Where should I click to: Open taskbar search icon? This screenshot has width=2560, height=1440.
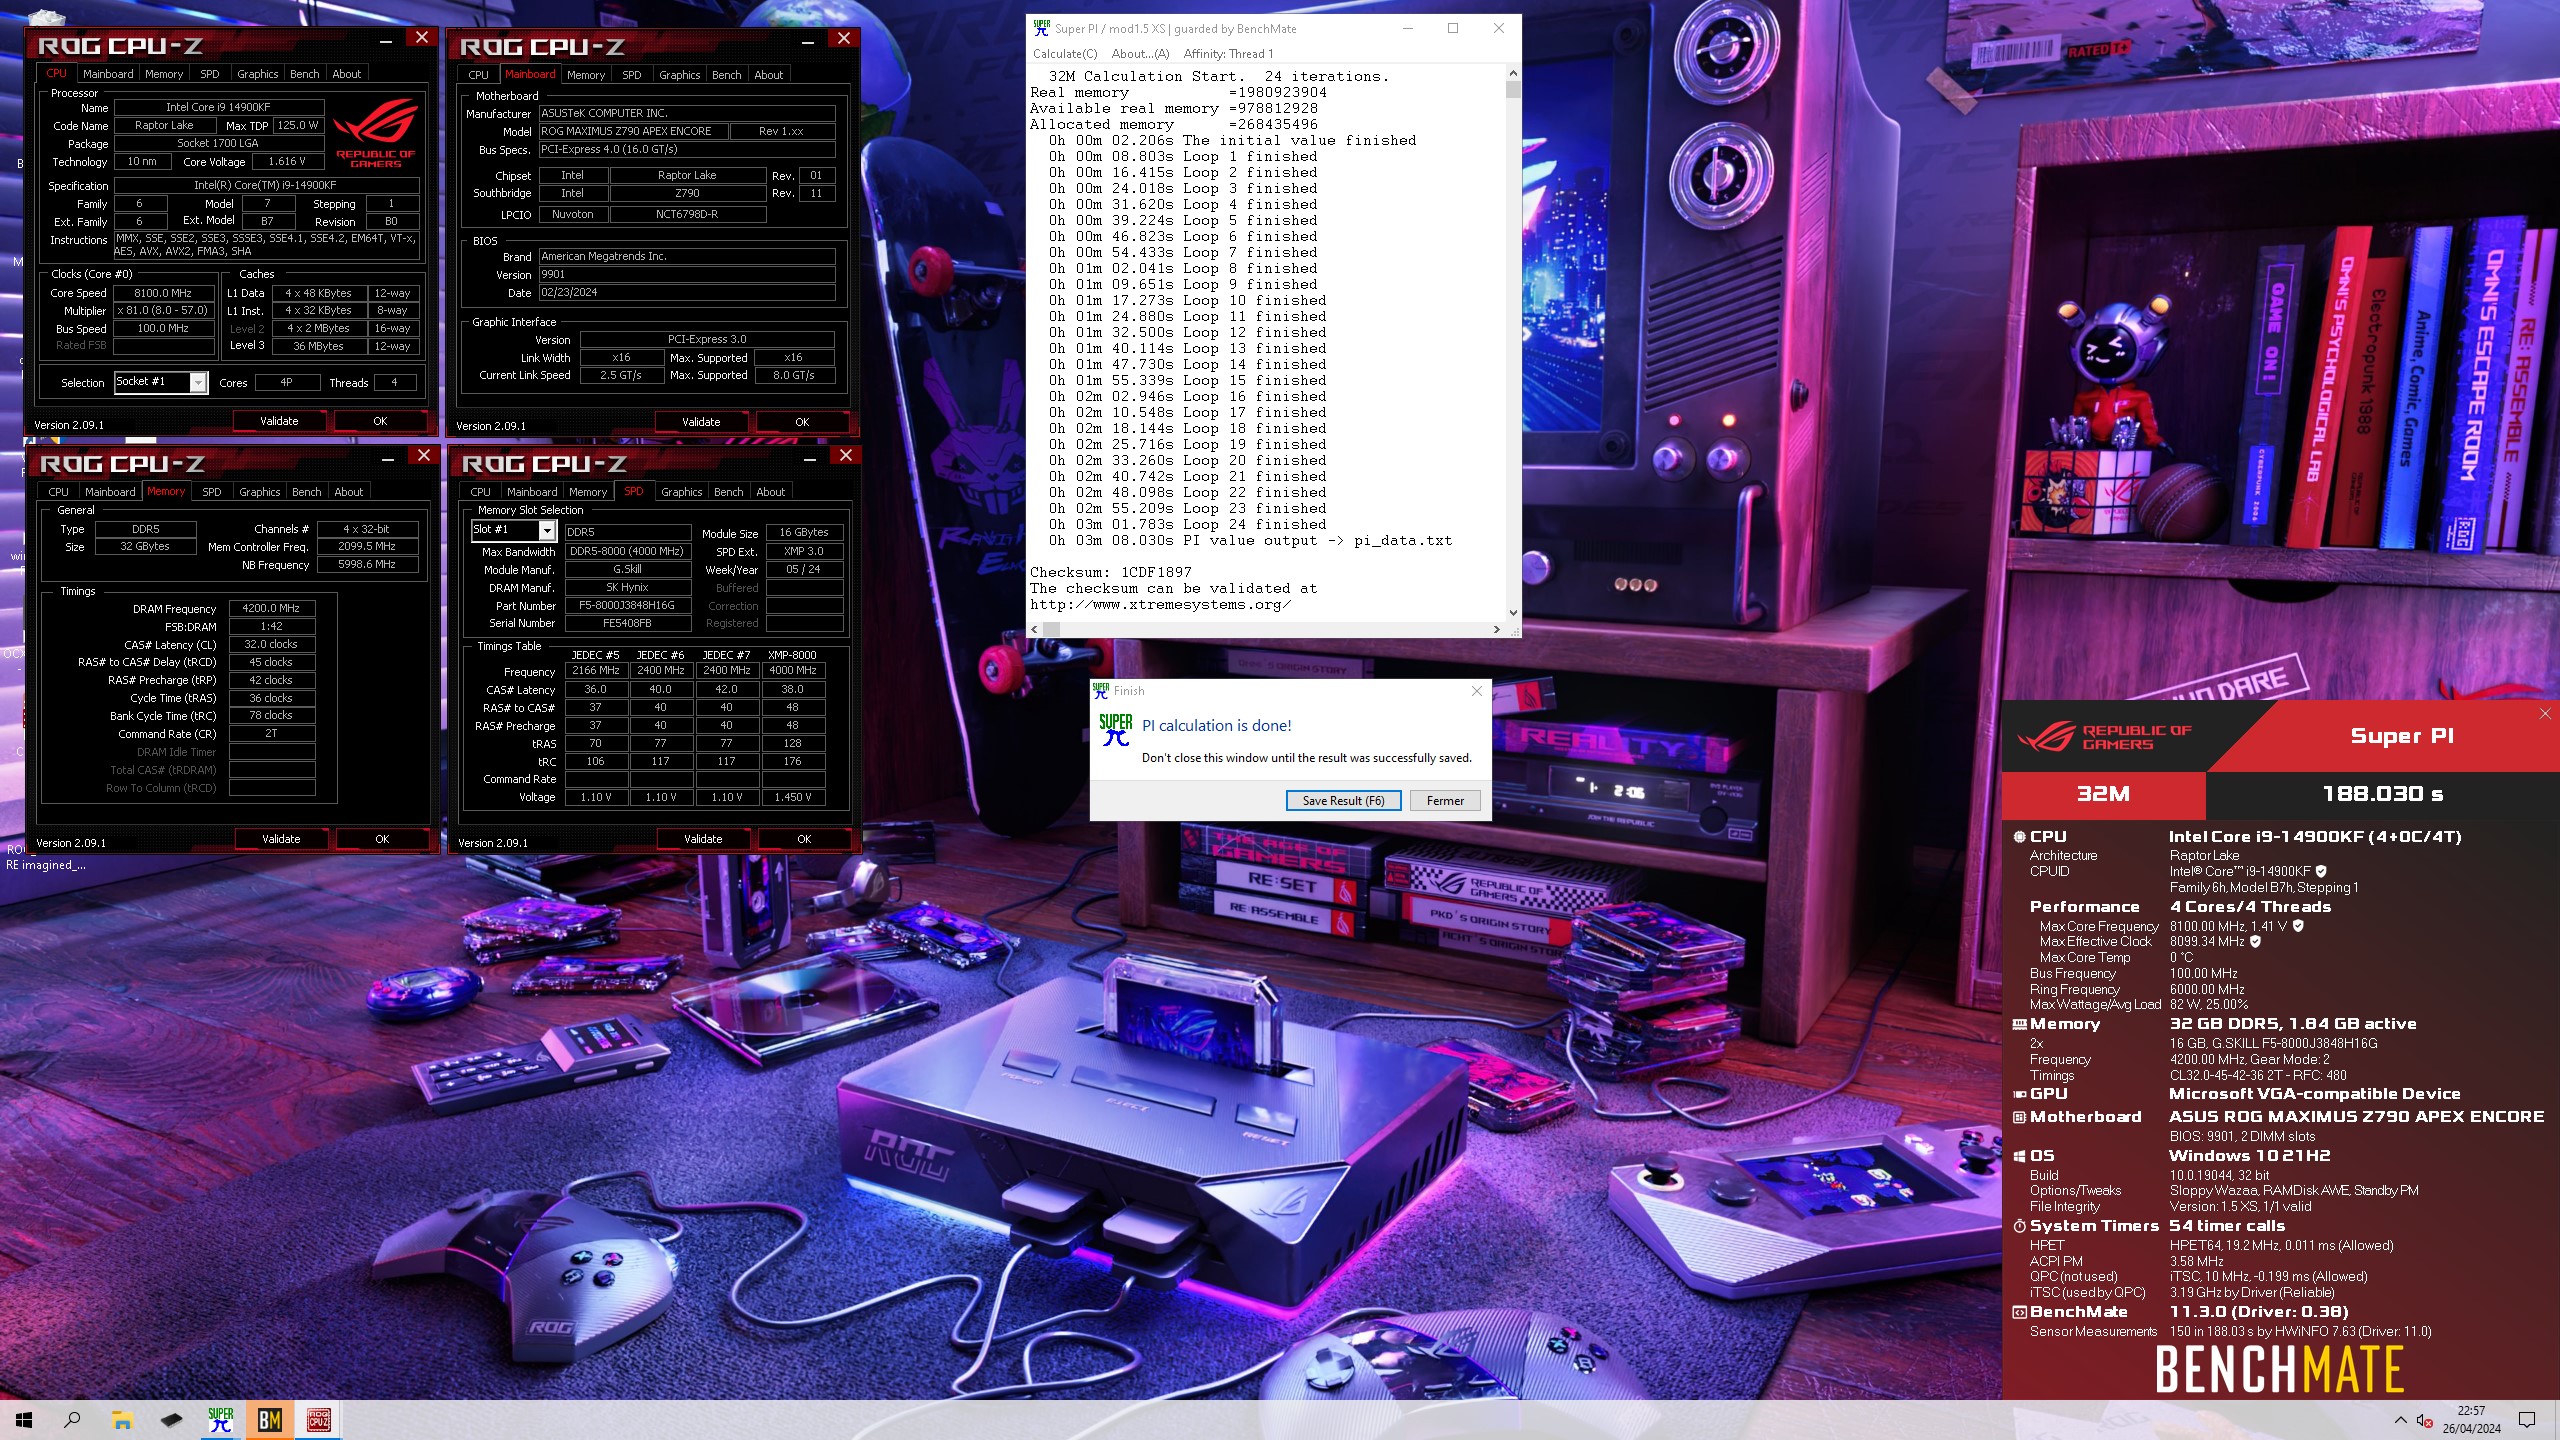72,1419
